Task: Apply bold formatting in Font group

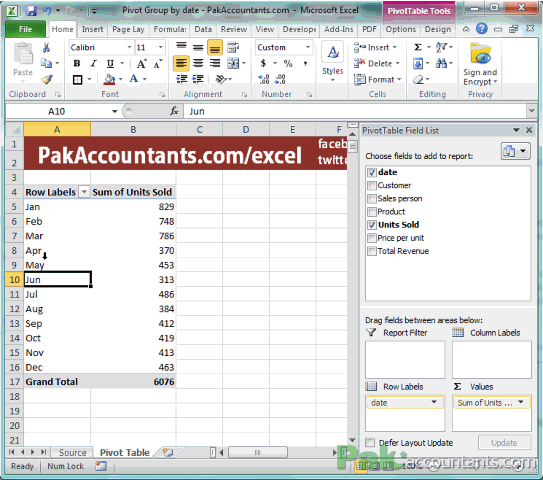Action: pos(77,63)
